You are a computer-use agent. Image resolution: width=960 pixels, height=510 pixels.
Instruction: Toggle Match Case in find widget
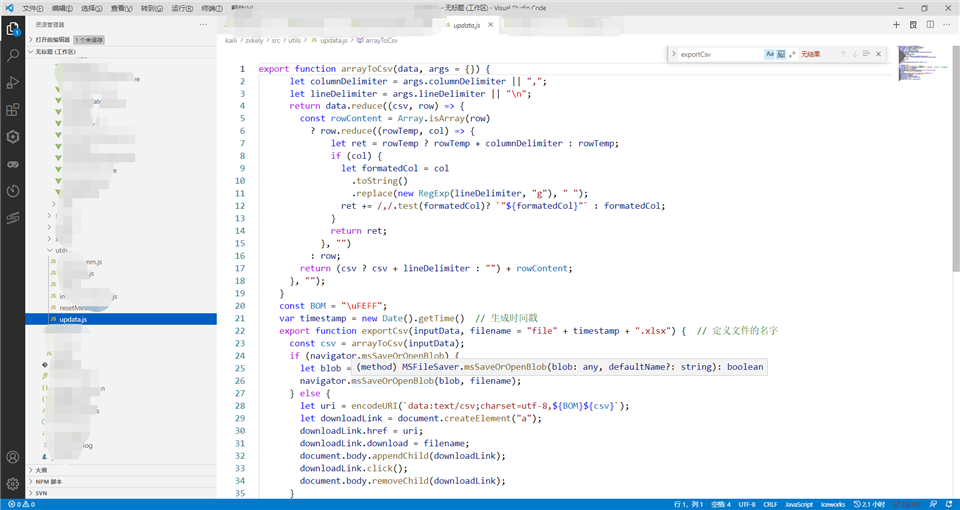point(770,54)
